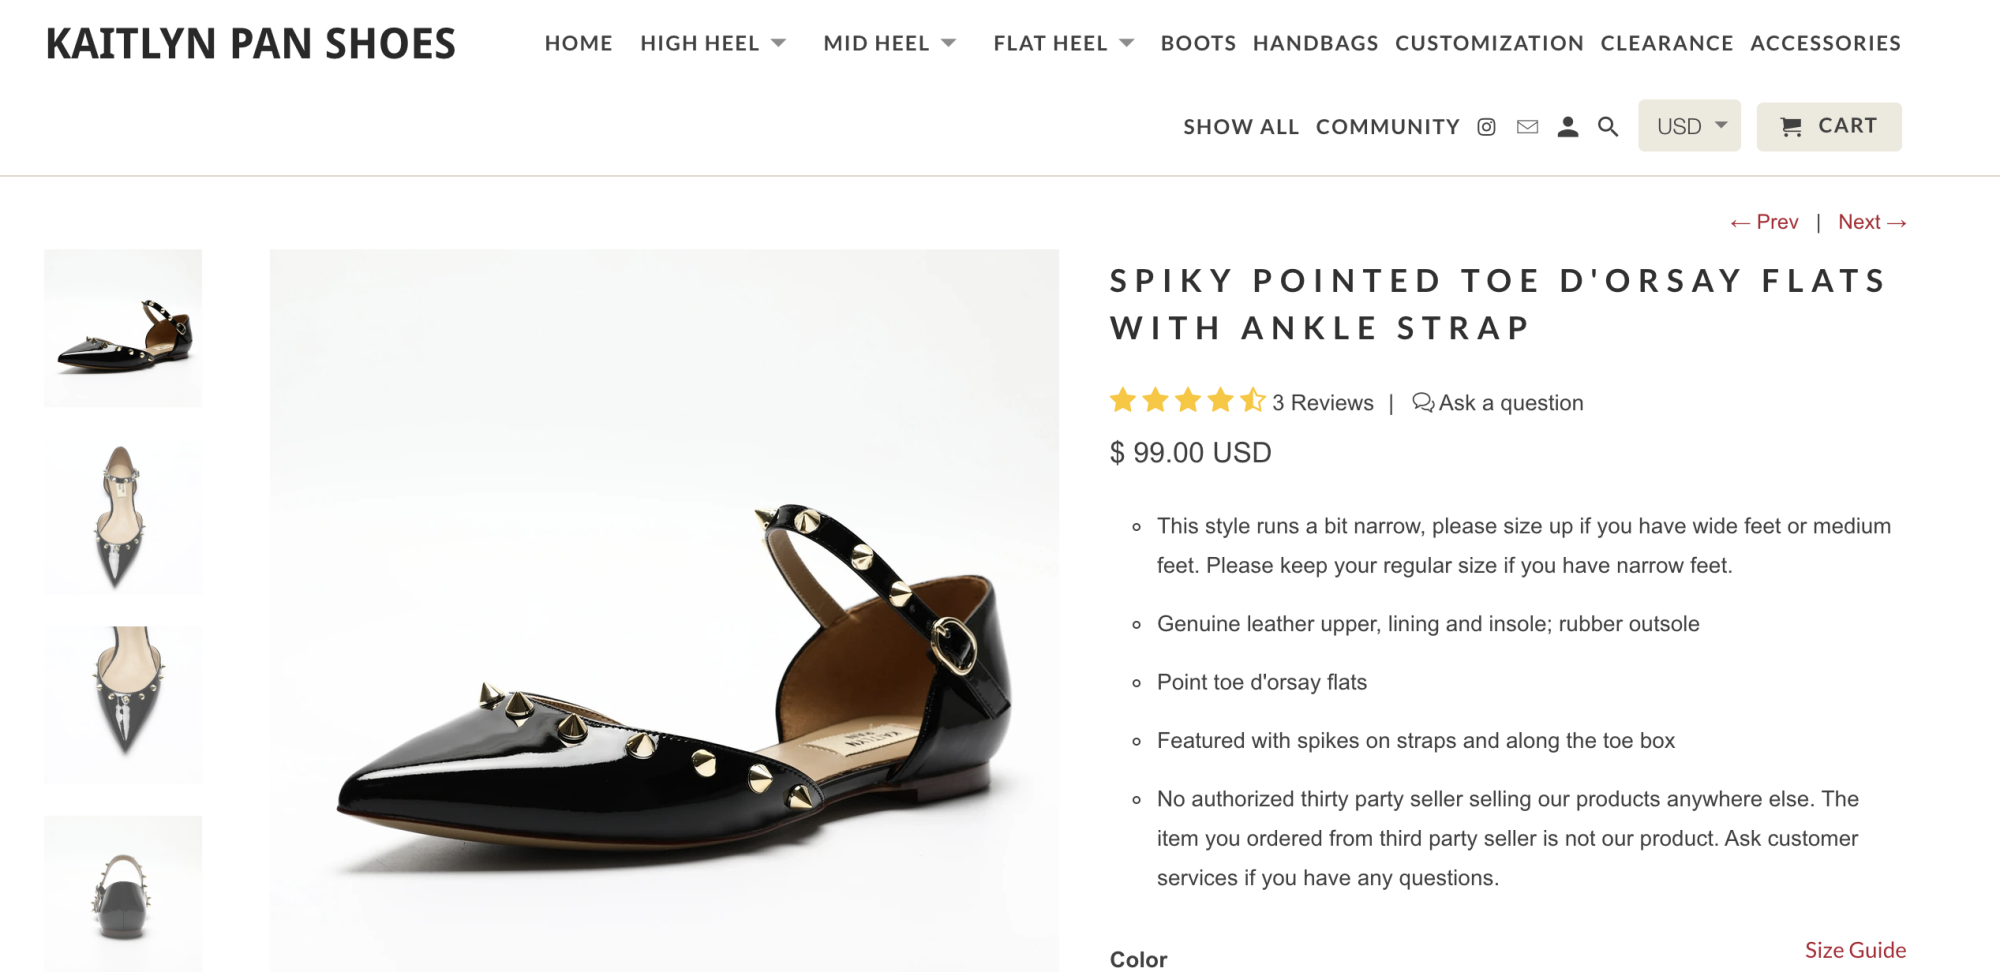
Task: Open the Size Guide link
Action: pos(1855,950)
